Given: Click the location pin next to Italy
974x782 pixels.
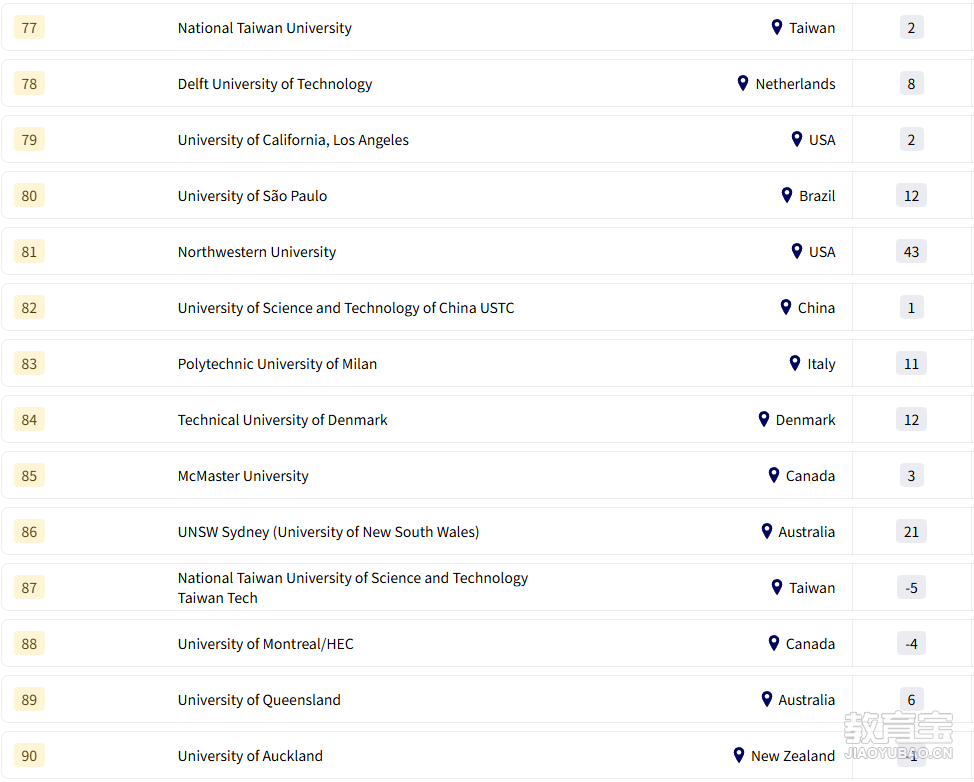Looking at the screenshot, I should 795,363.
